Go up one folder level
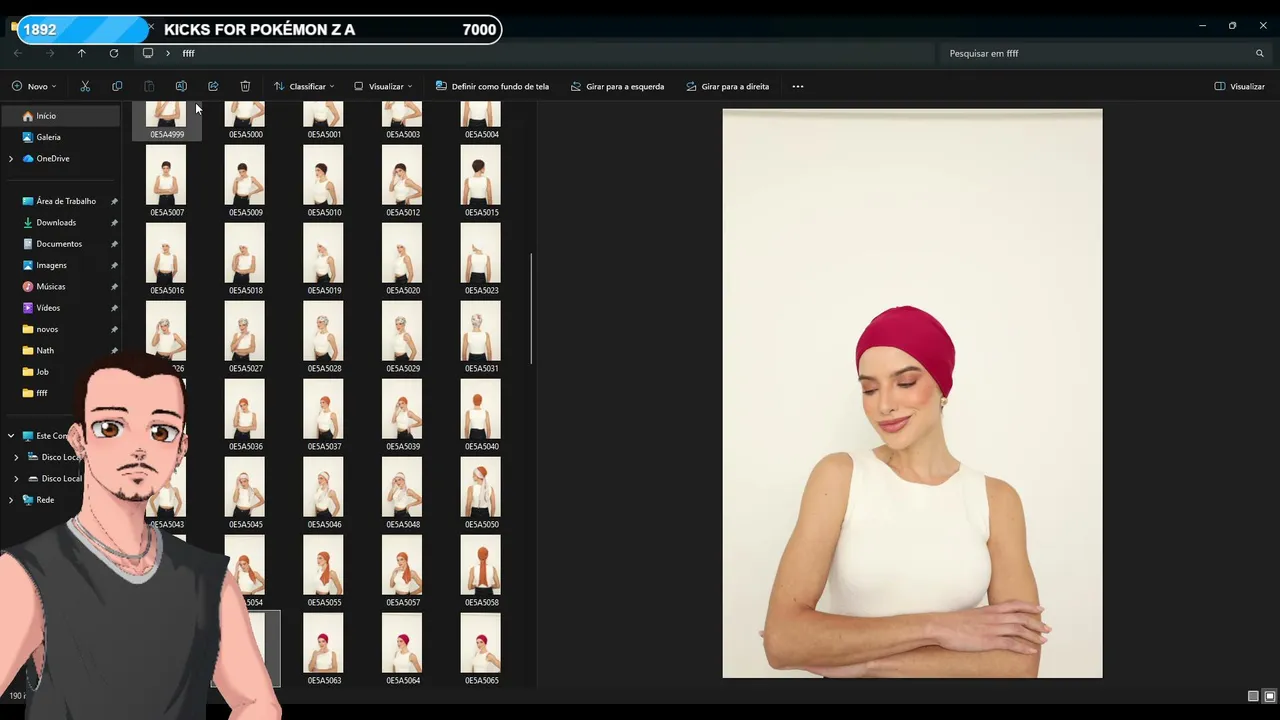This screenshot has width=1280, height=720. (82, 53)
